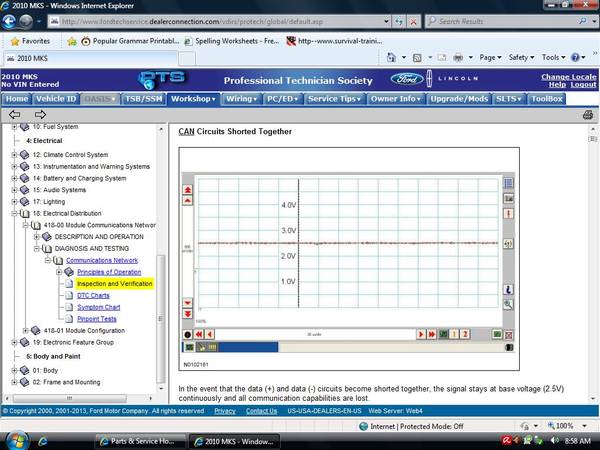
Task: Click the double up-arrow on the oscilloscope
Action: (188, 190)
